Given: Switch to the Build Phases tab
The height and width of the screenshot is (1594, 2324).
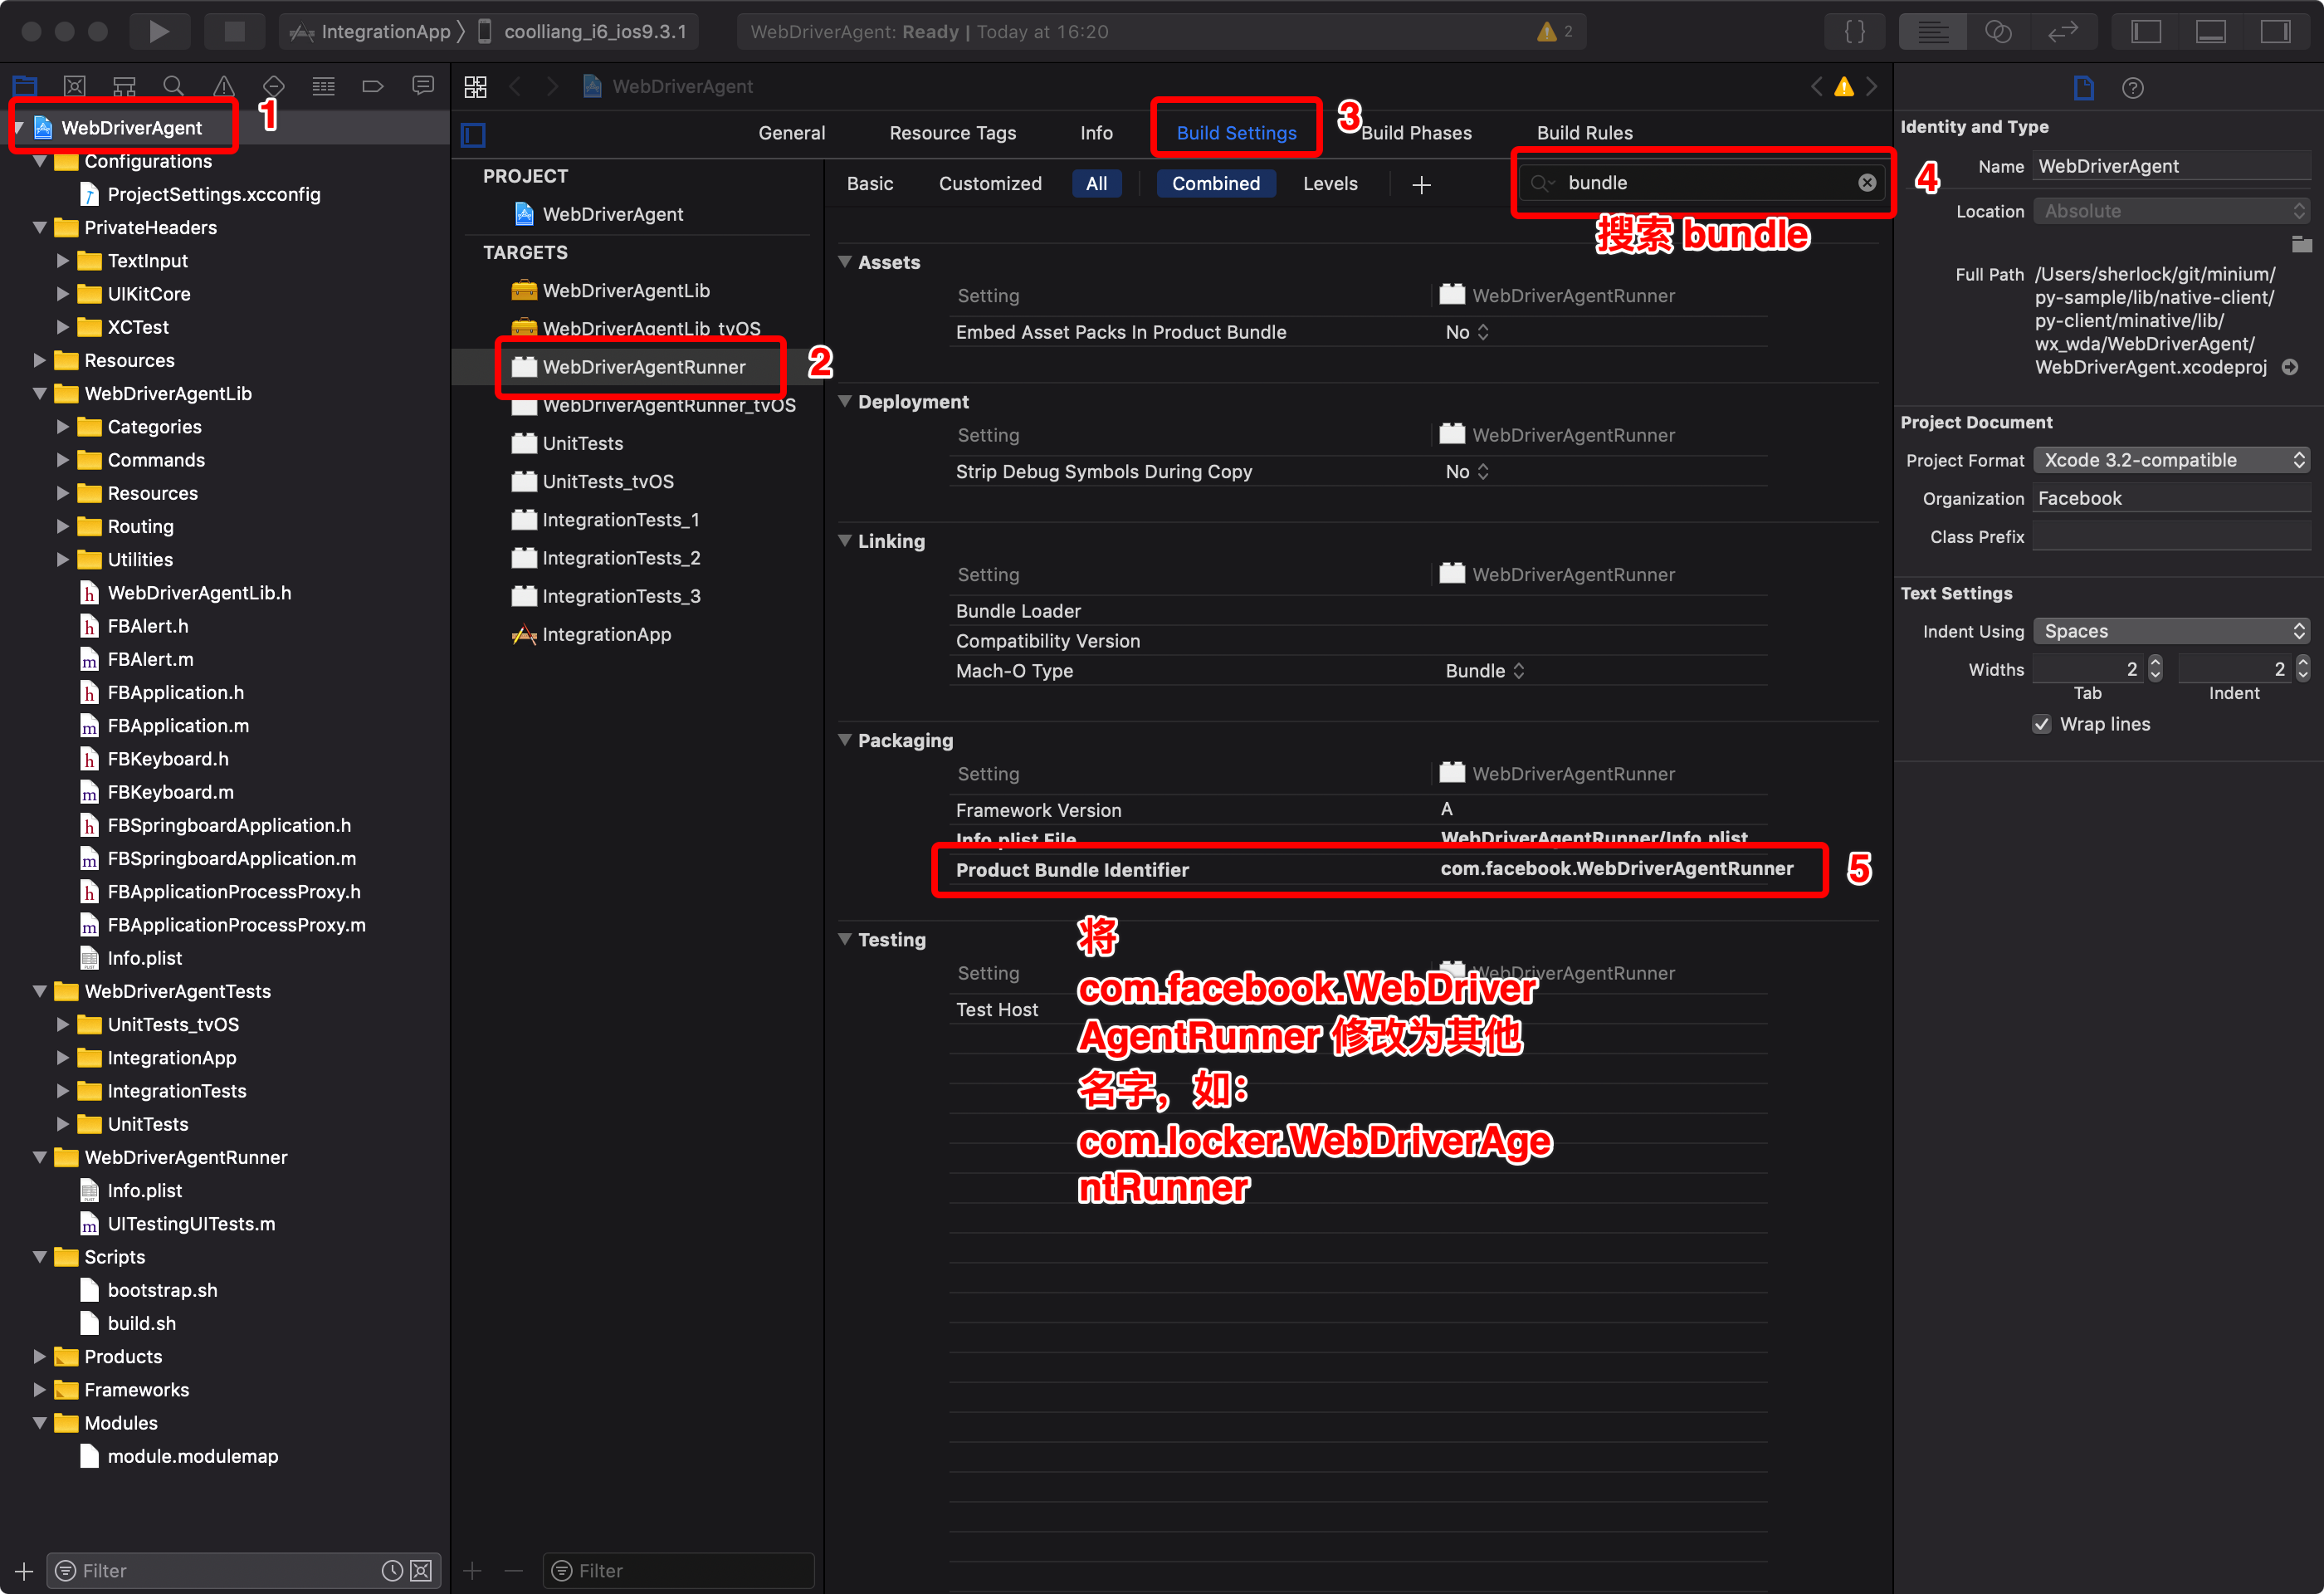Looking at the screenshot, I should pyautogui.click(x=1415, y=133).
